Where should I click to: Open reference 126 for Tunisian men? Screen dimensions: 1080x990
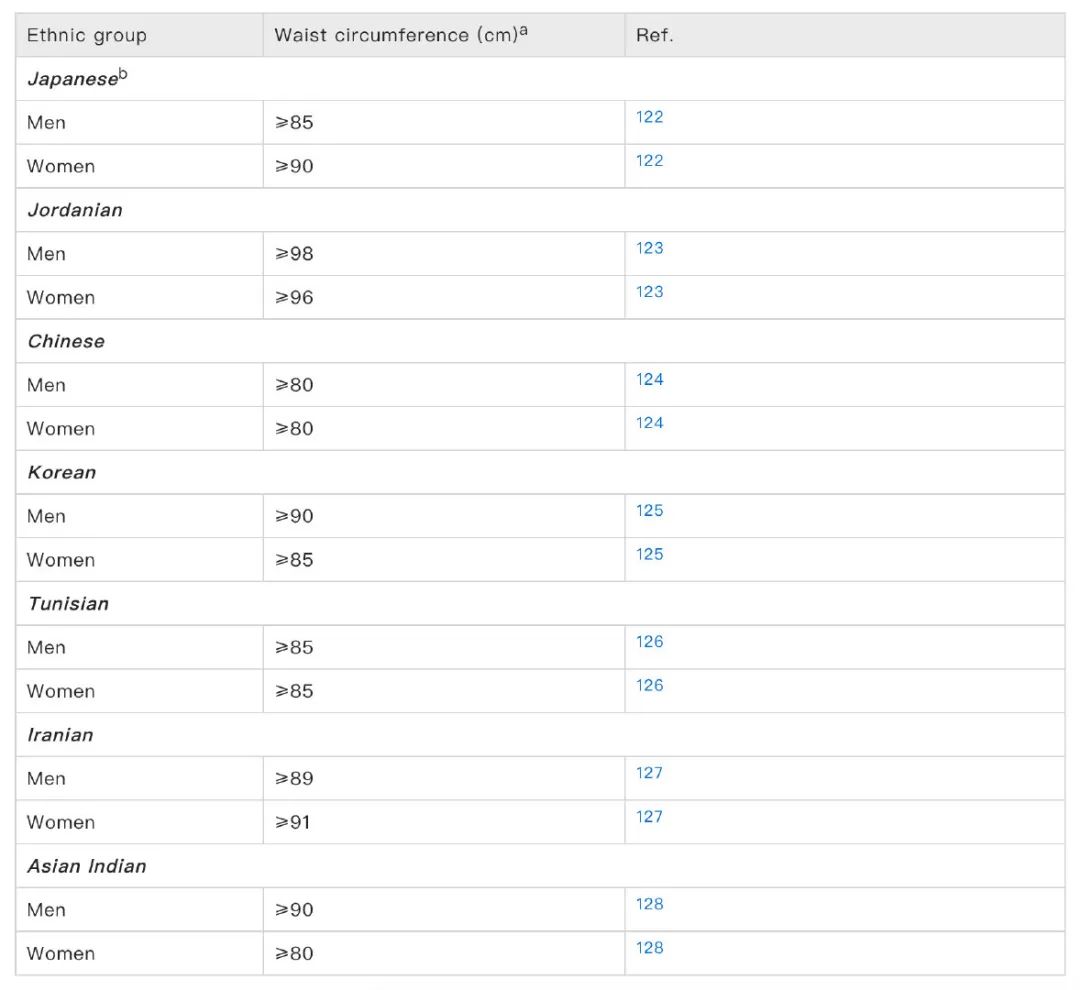649,641
